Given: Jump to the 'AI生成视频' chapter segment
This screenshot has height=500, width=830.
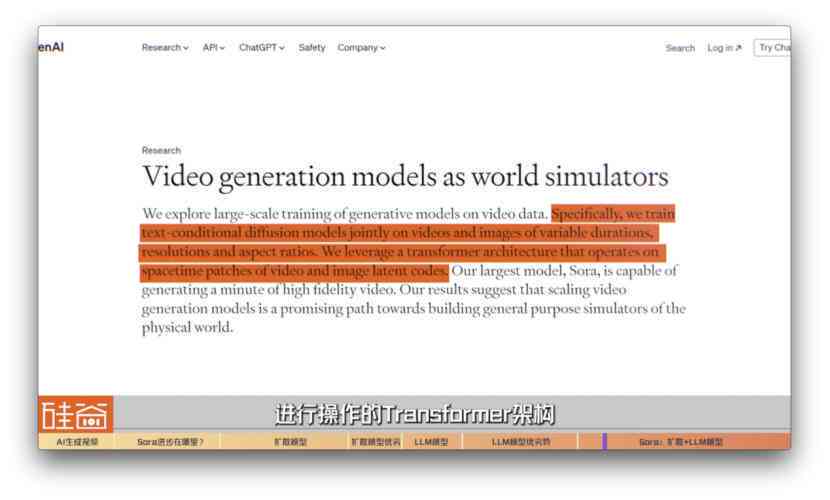Looking at the screenshot, I should tap(77, 441).
